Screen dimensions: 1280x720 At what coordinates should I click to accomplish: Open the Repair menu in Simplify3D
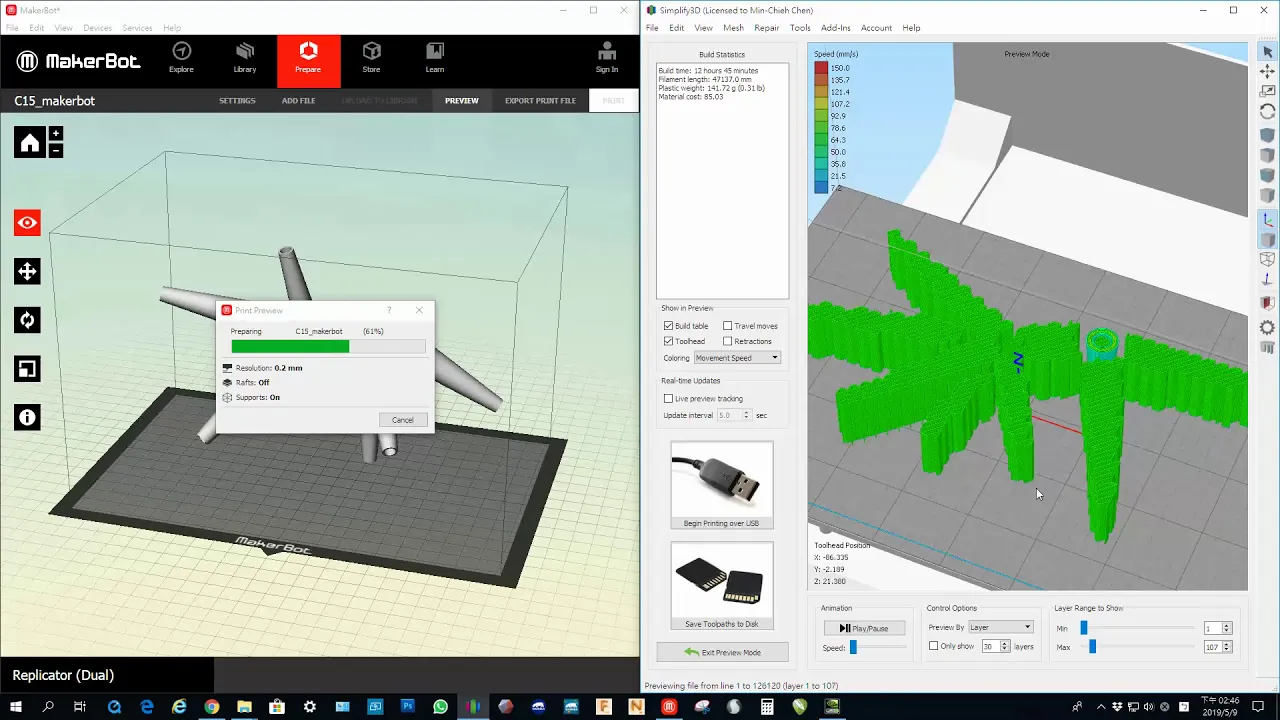(767, 28)
